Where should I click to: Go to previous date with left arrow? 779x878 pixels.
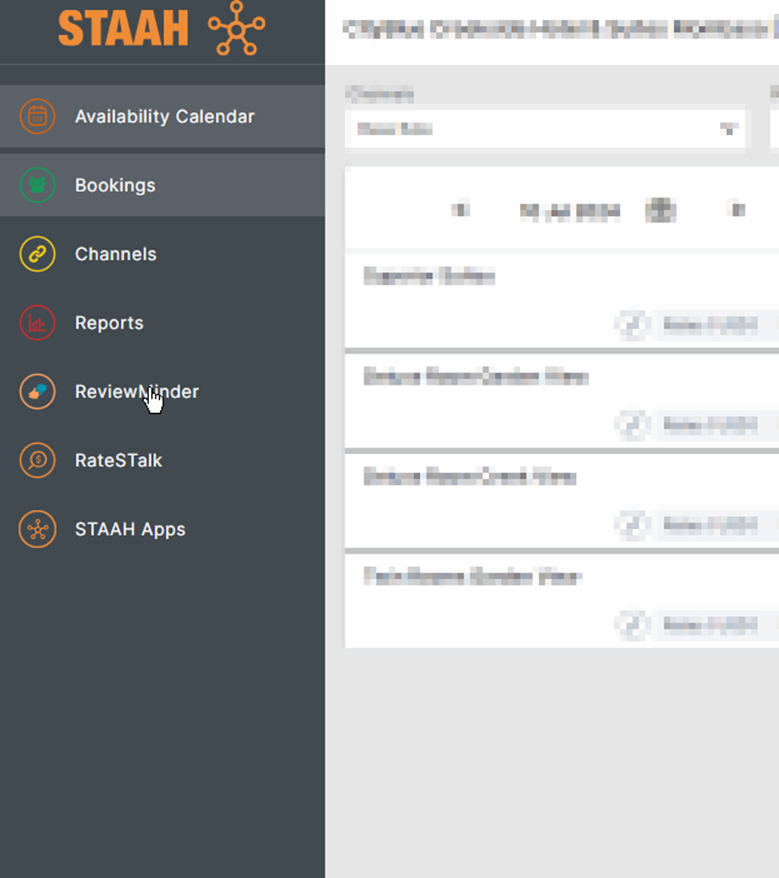[x=460, y=211]
